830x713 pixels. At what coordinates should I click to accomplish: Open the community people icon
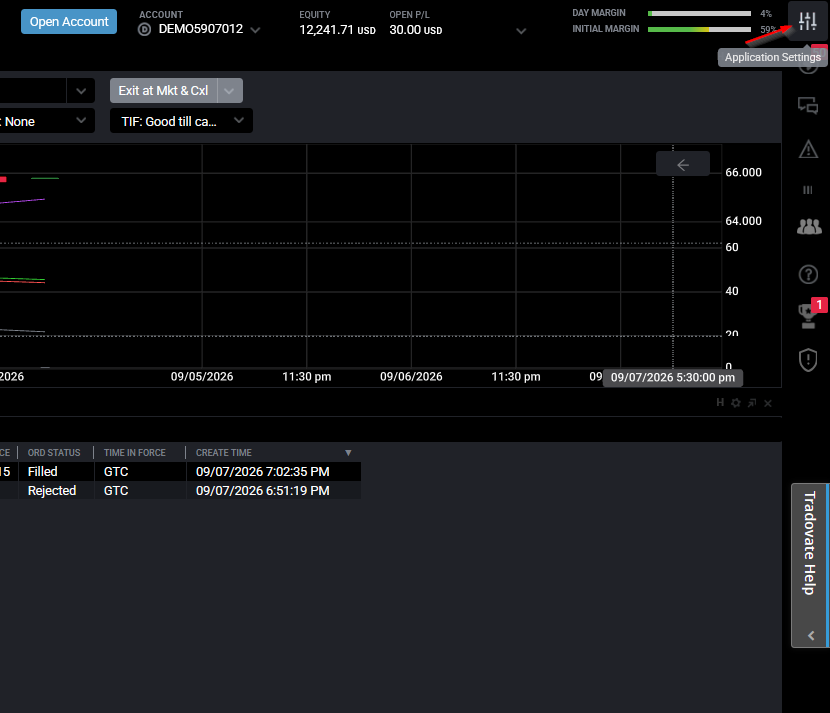pos(809,227)
